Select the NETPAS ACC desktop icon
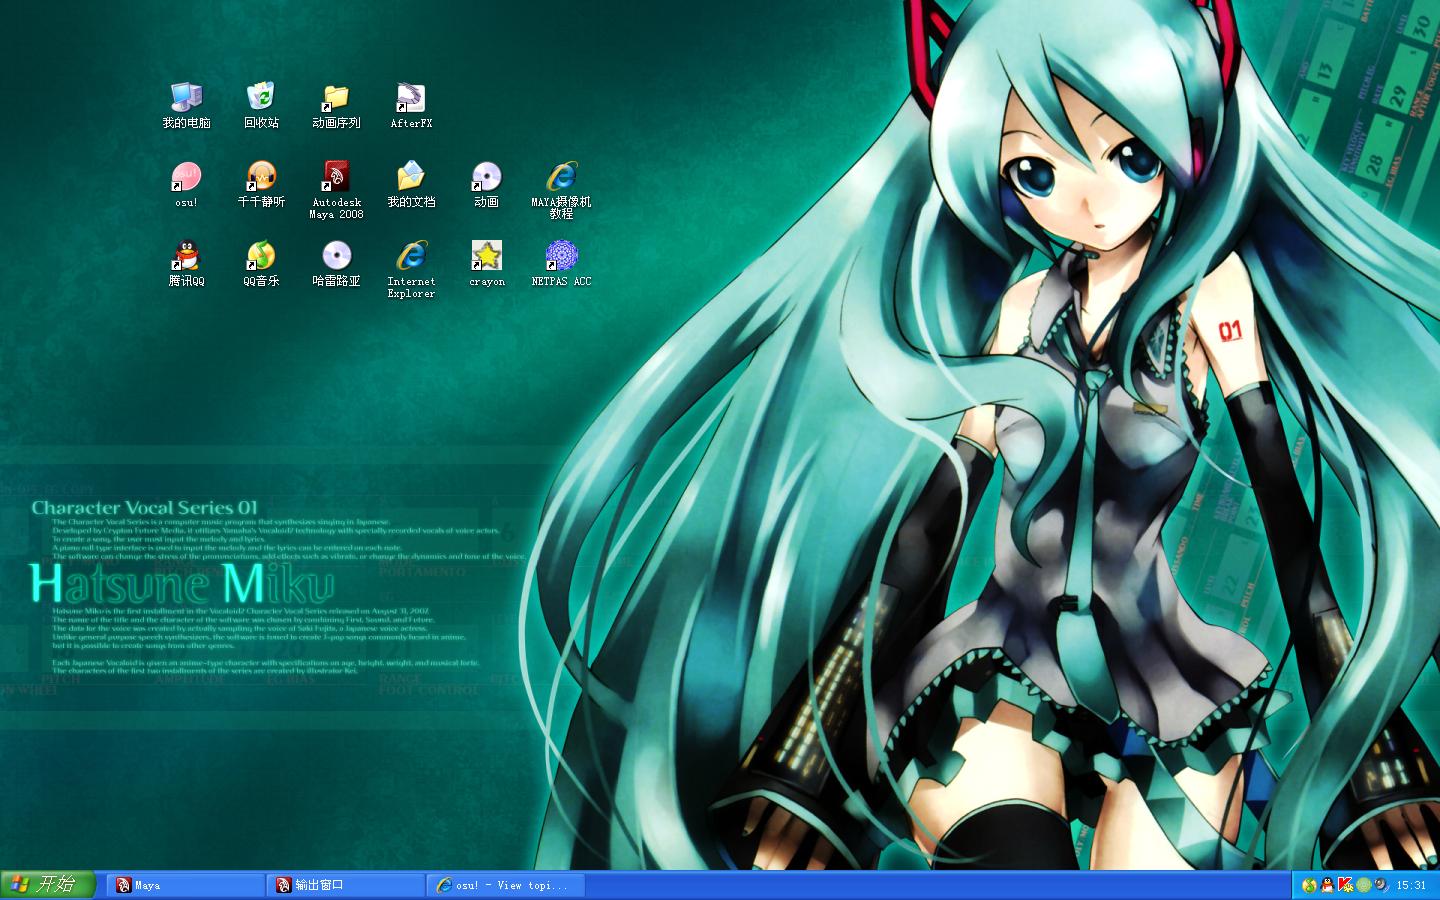This screenshot has height=900, width=1440. [x=561, y=264]
